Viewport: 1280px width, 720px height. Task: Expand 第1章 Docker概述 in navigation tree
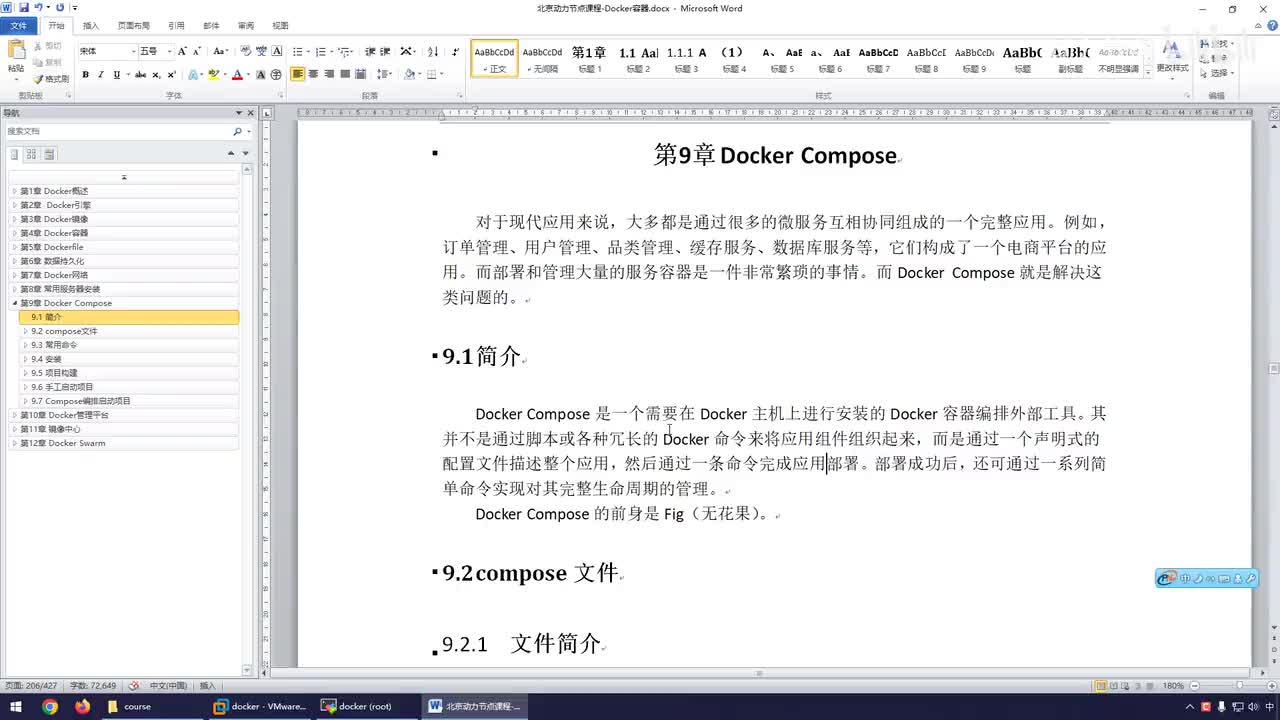pyautogui.click(x=14, y=191)
